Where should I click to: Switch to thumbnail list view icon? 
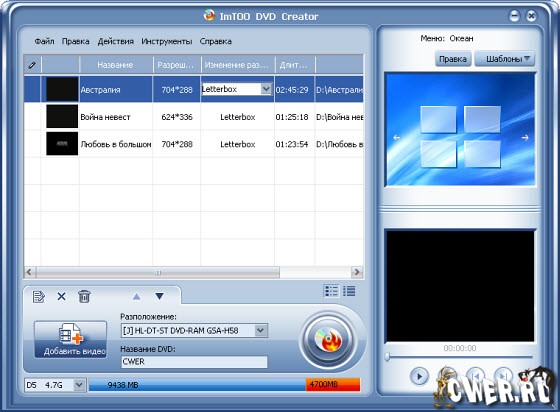(331, 291)
